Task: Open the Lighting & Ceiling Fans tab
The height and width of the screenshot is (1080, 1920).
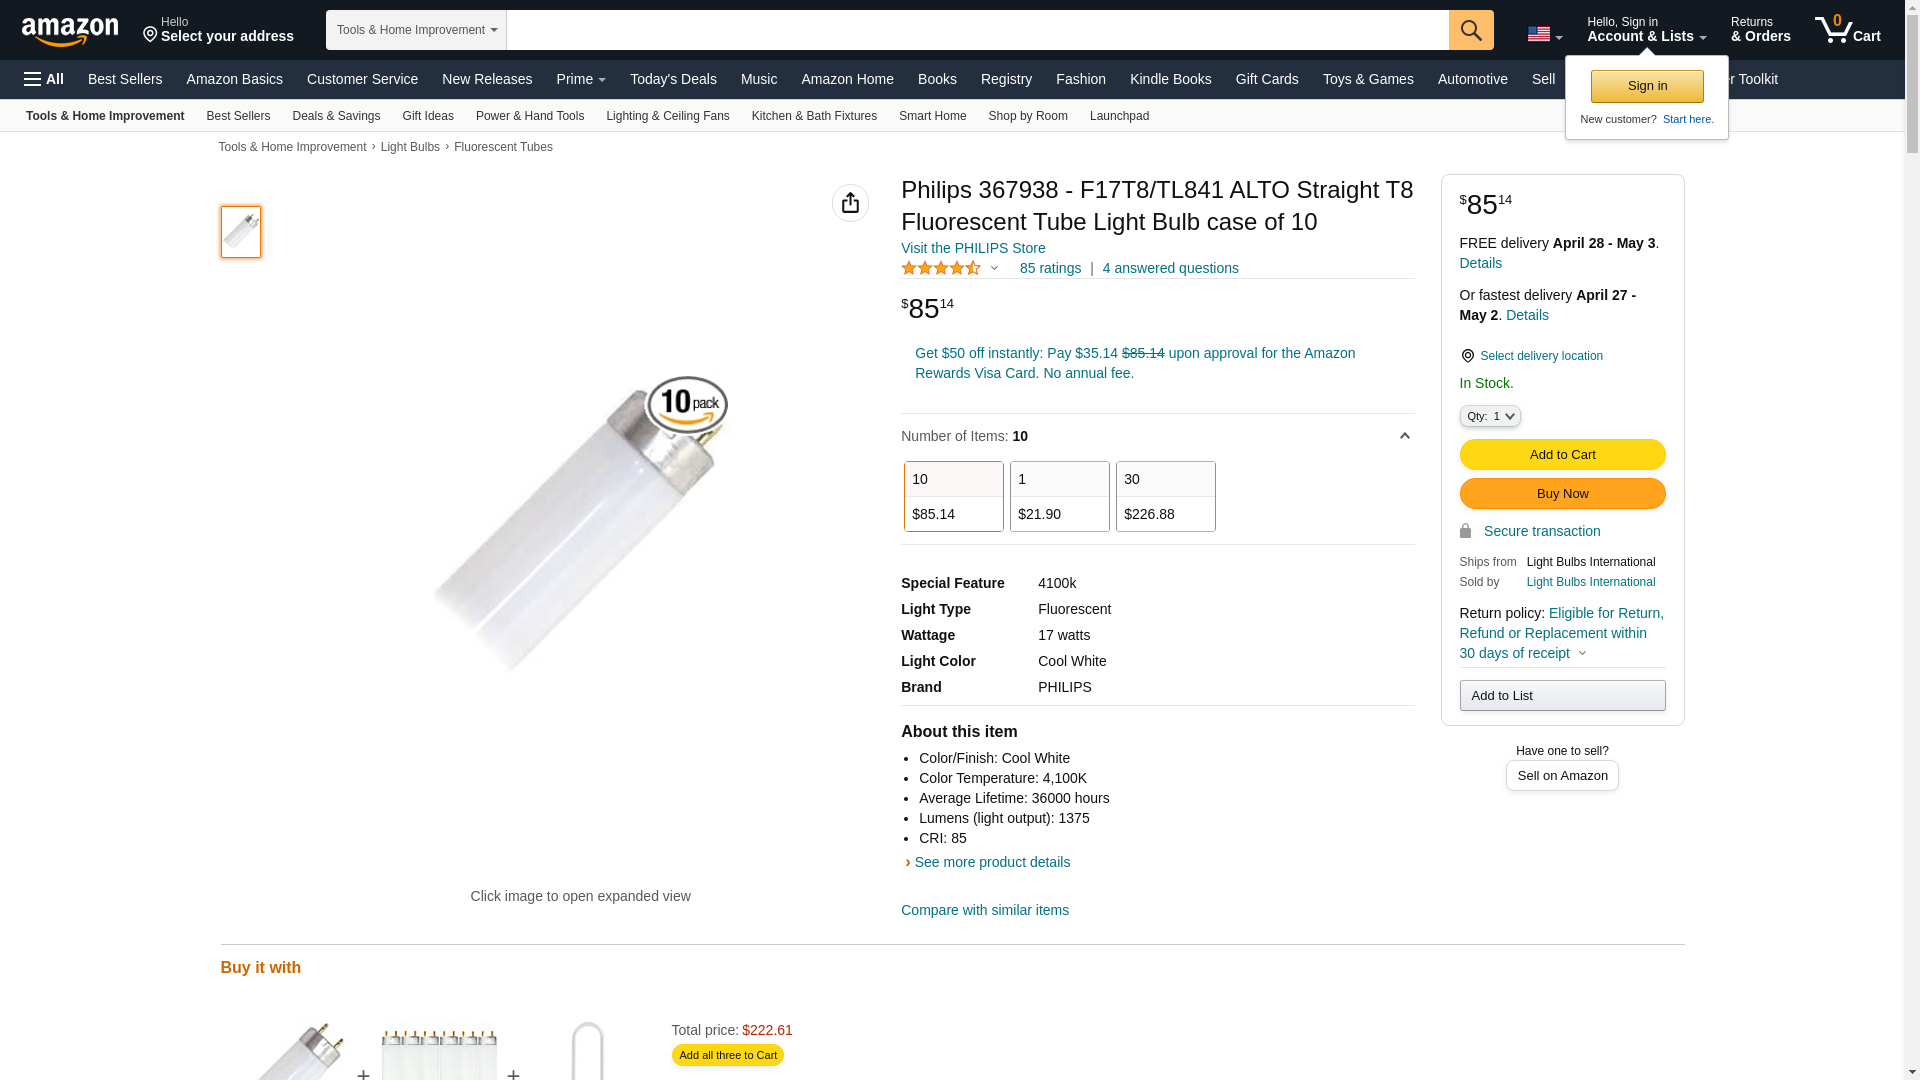Action: [667, 116]
